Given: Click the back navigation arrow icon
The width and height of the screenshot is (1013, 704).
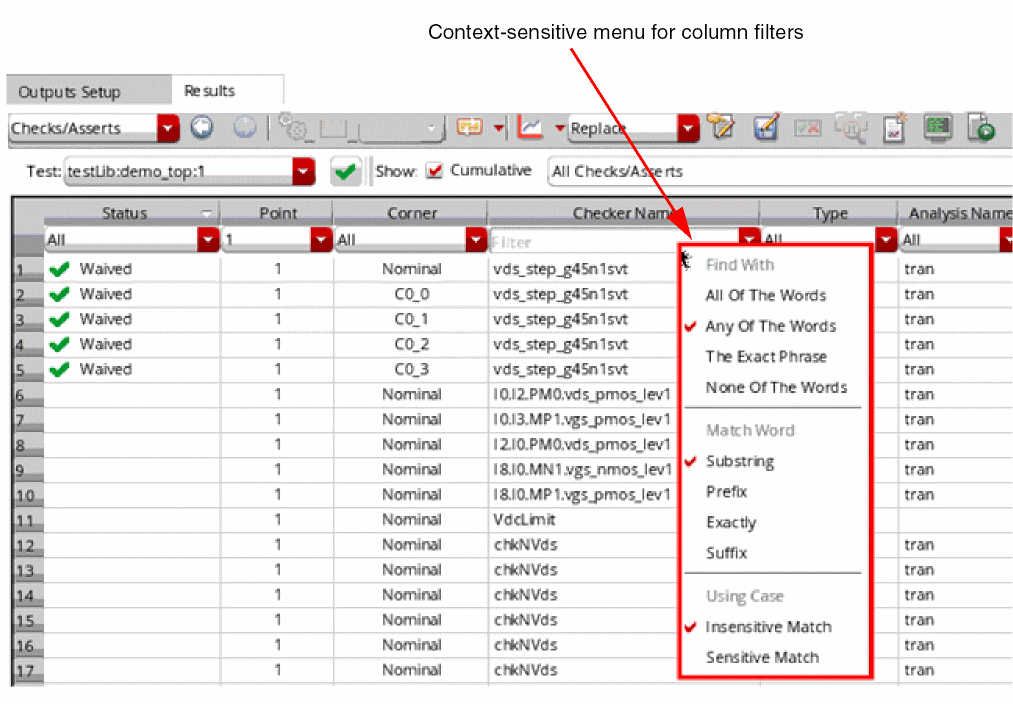Looking at the screenshot, I should click(202, 128).
